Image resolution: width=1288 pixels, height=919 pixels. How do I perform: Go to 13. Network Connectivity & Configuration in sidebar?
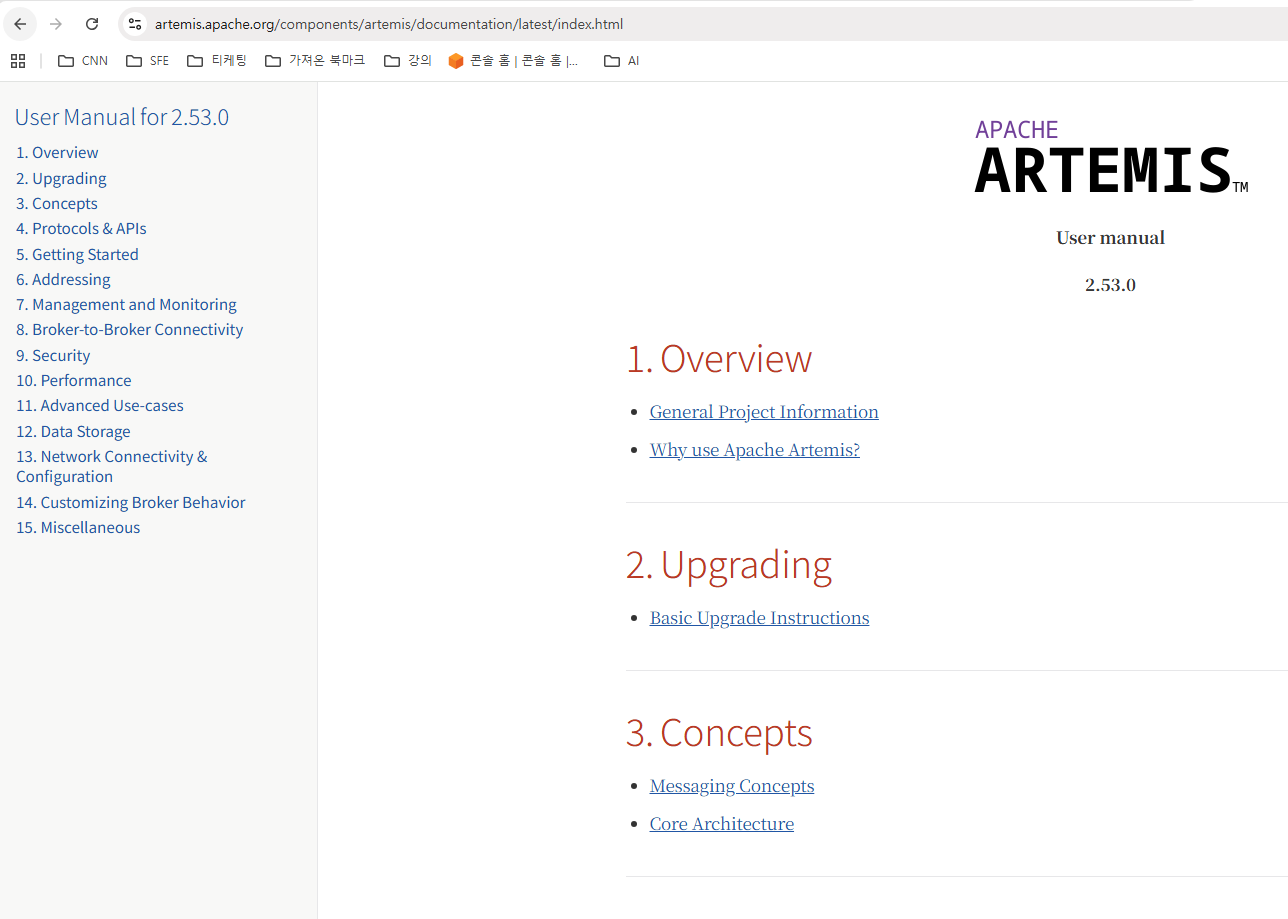tap(112, 466)
